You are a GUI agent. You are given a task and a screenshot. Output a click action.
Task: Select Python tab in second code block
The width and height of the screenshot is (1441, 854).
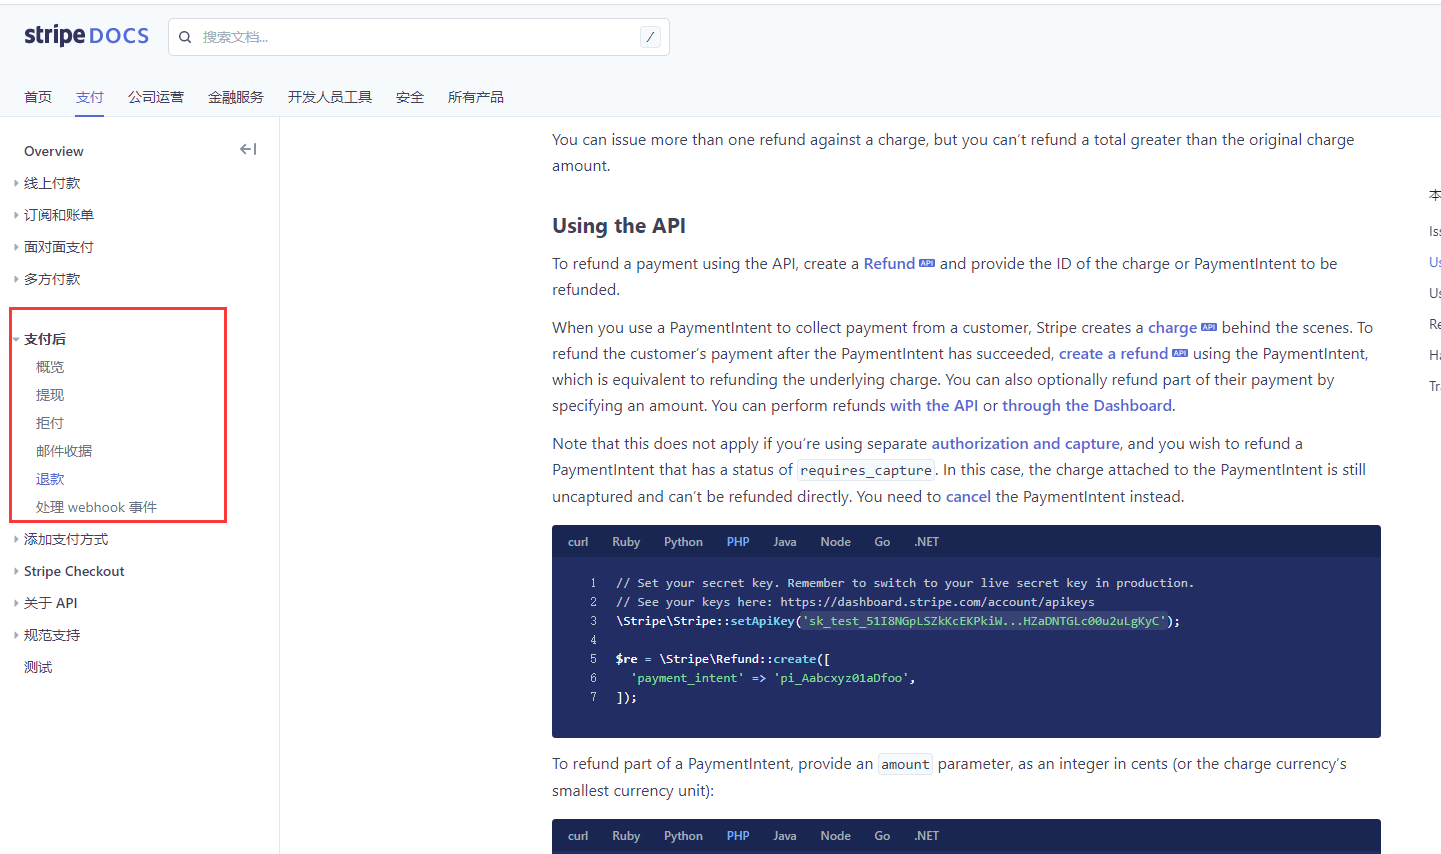tap(683, 836)
